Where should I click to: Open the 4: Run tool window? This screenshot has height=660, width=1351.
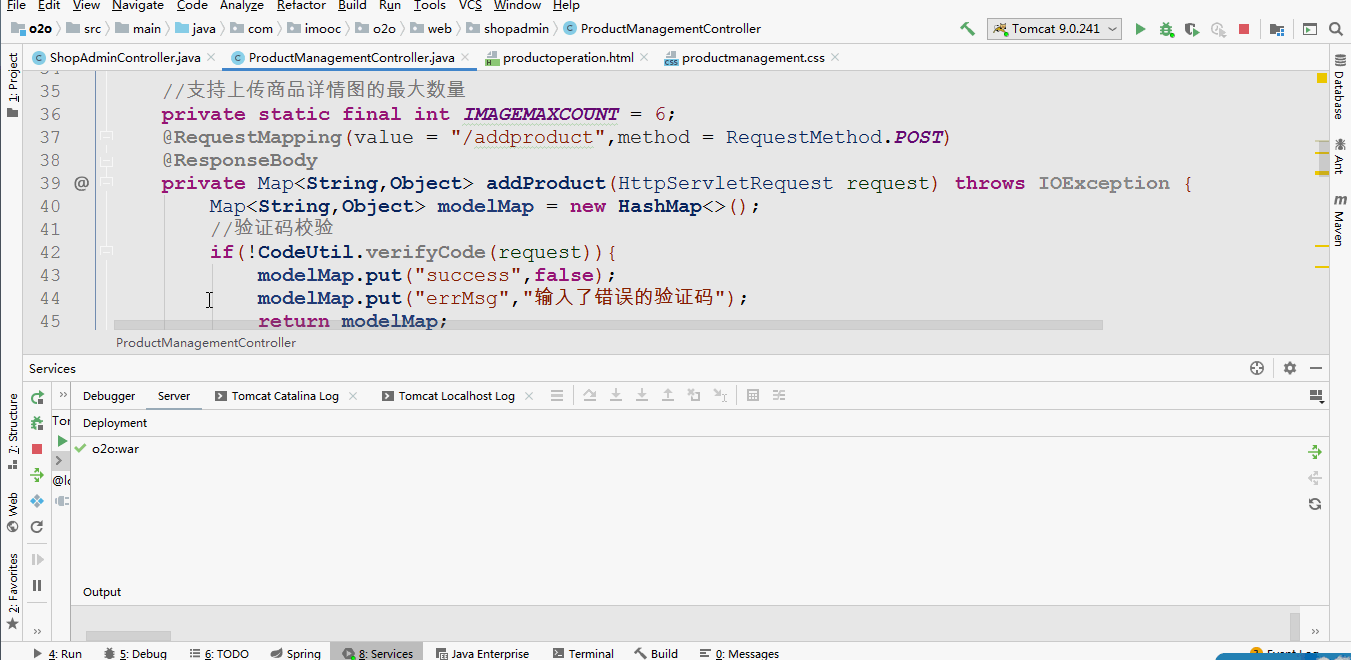point(59,653)
